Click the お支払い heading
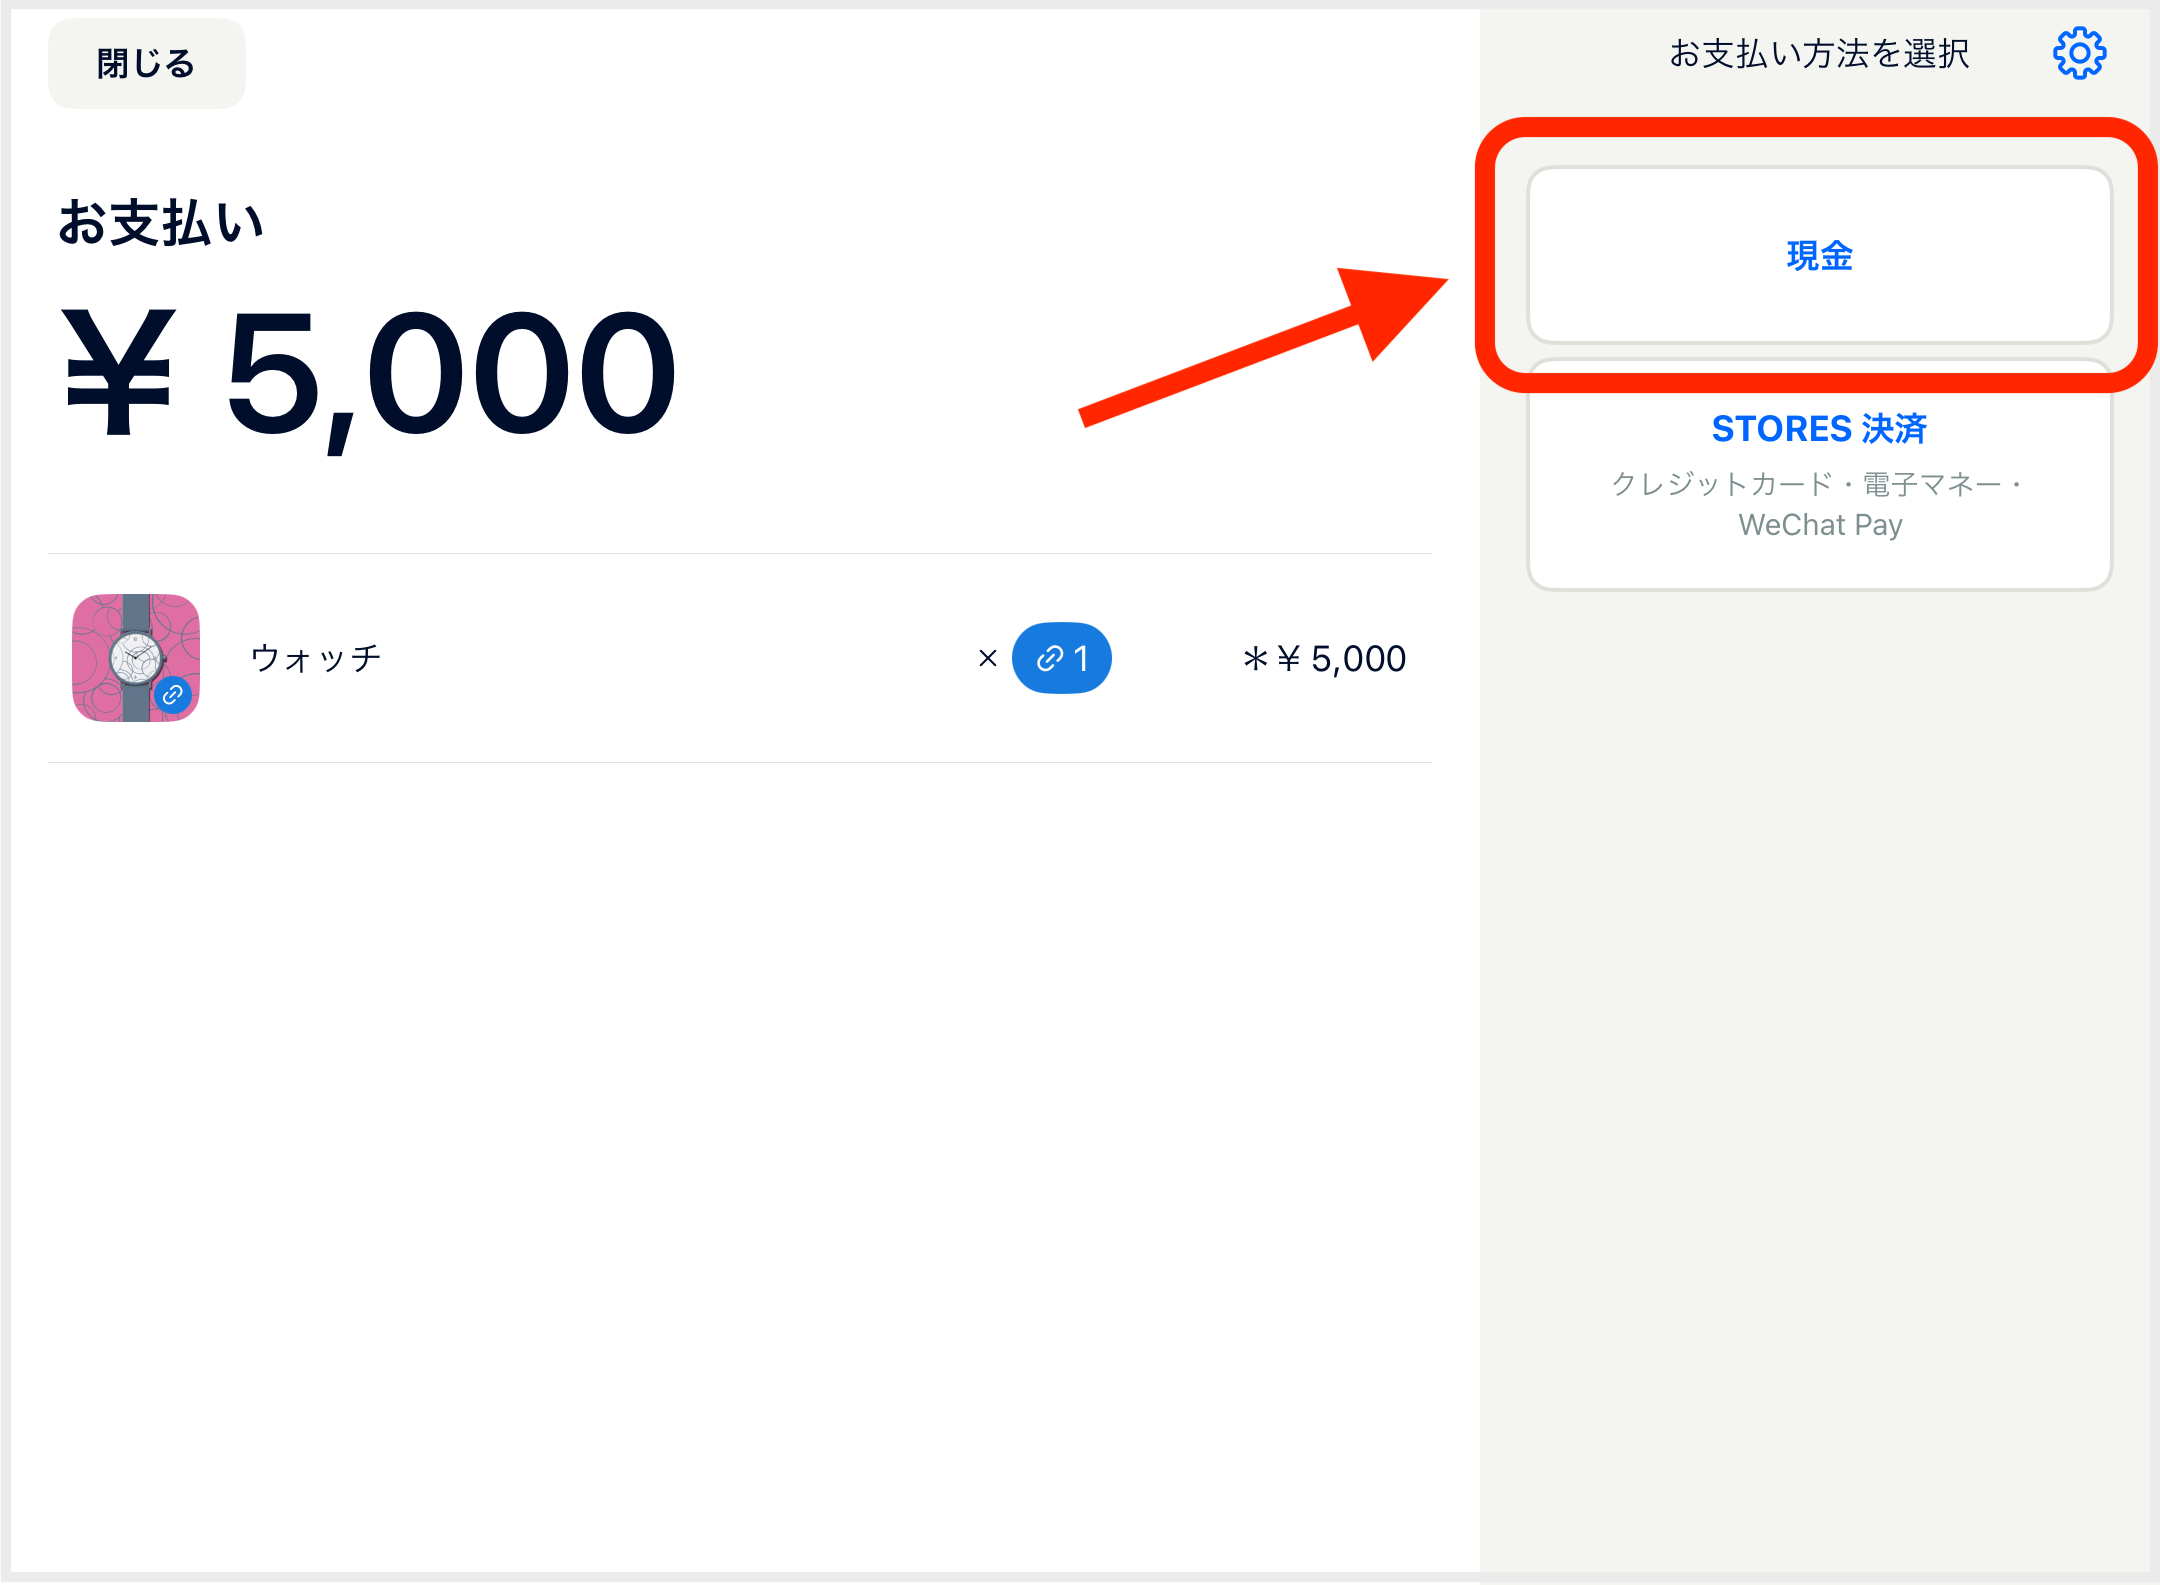 click(161, 222)
